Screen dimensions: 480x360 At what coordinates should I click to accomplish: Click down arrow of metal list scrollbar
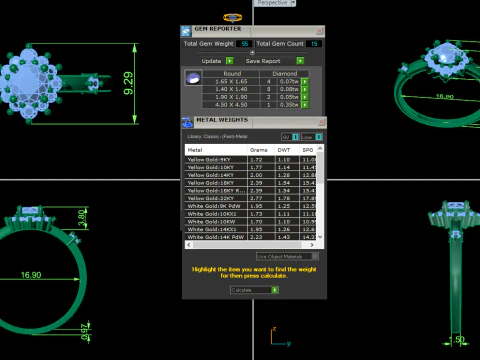tap(320, 237)
